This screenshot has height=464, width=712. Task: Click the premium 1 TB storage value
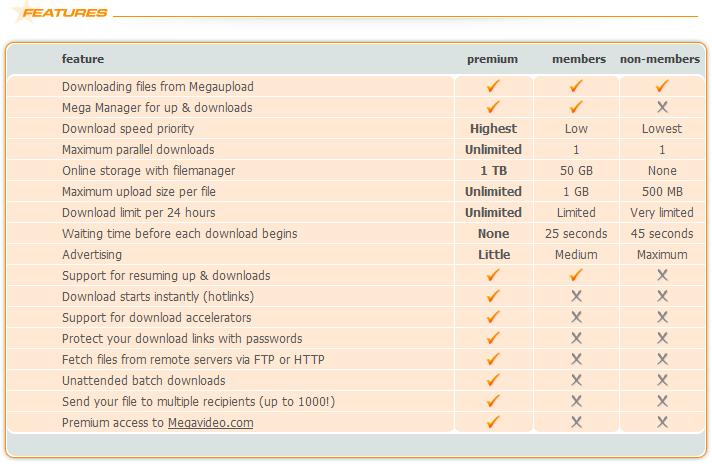tap(494, 171)
